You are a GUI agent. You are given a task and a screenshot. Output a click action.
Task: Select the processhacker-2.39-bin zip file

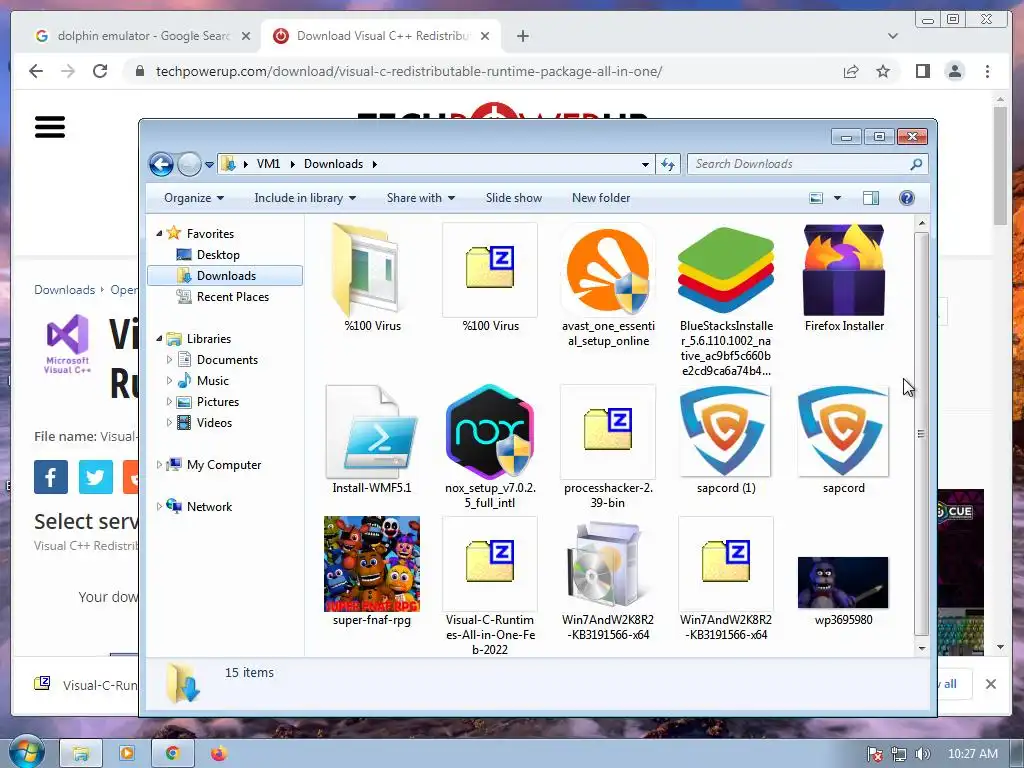pyautogui.click(x=608, y=432)
